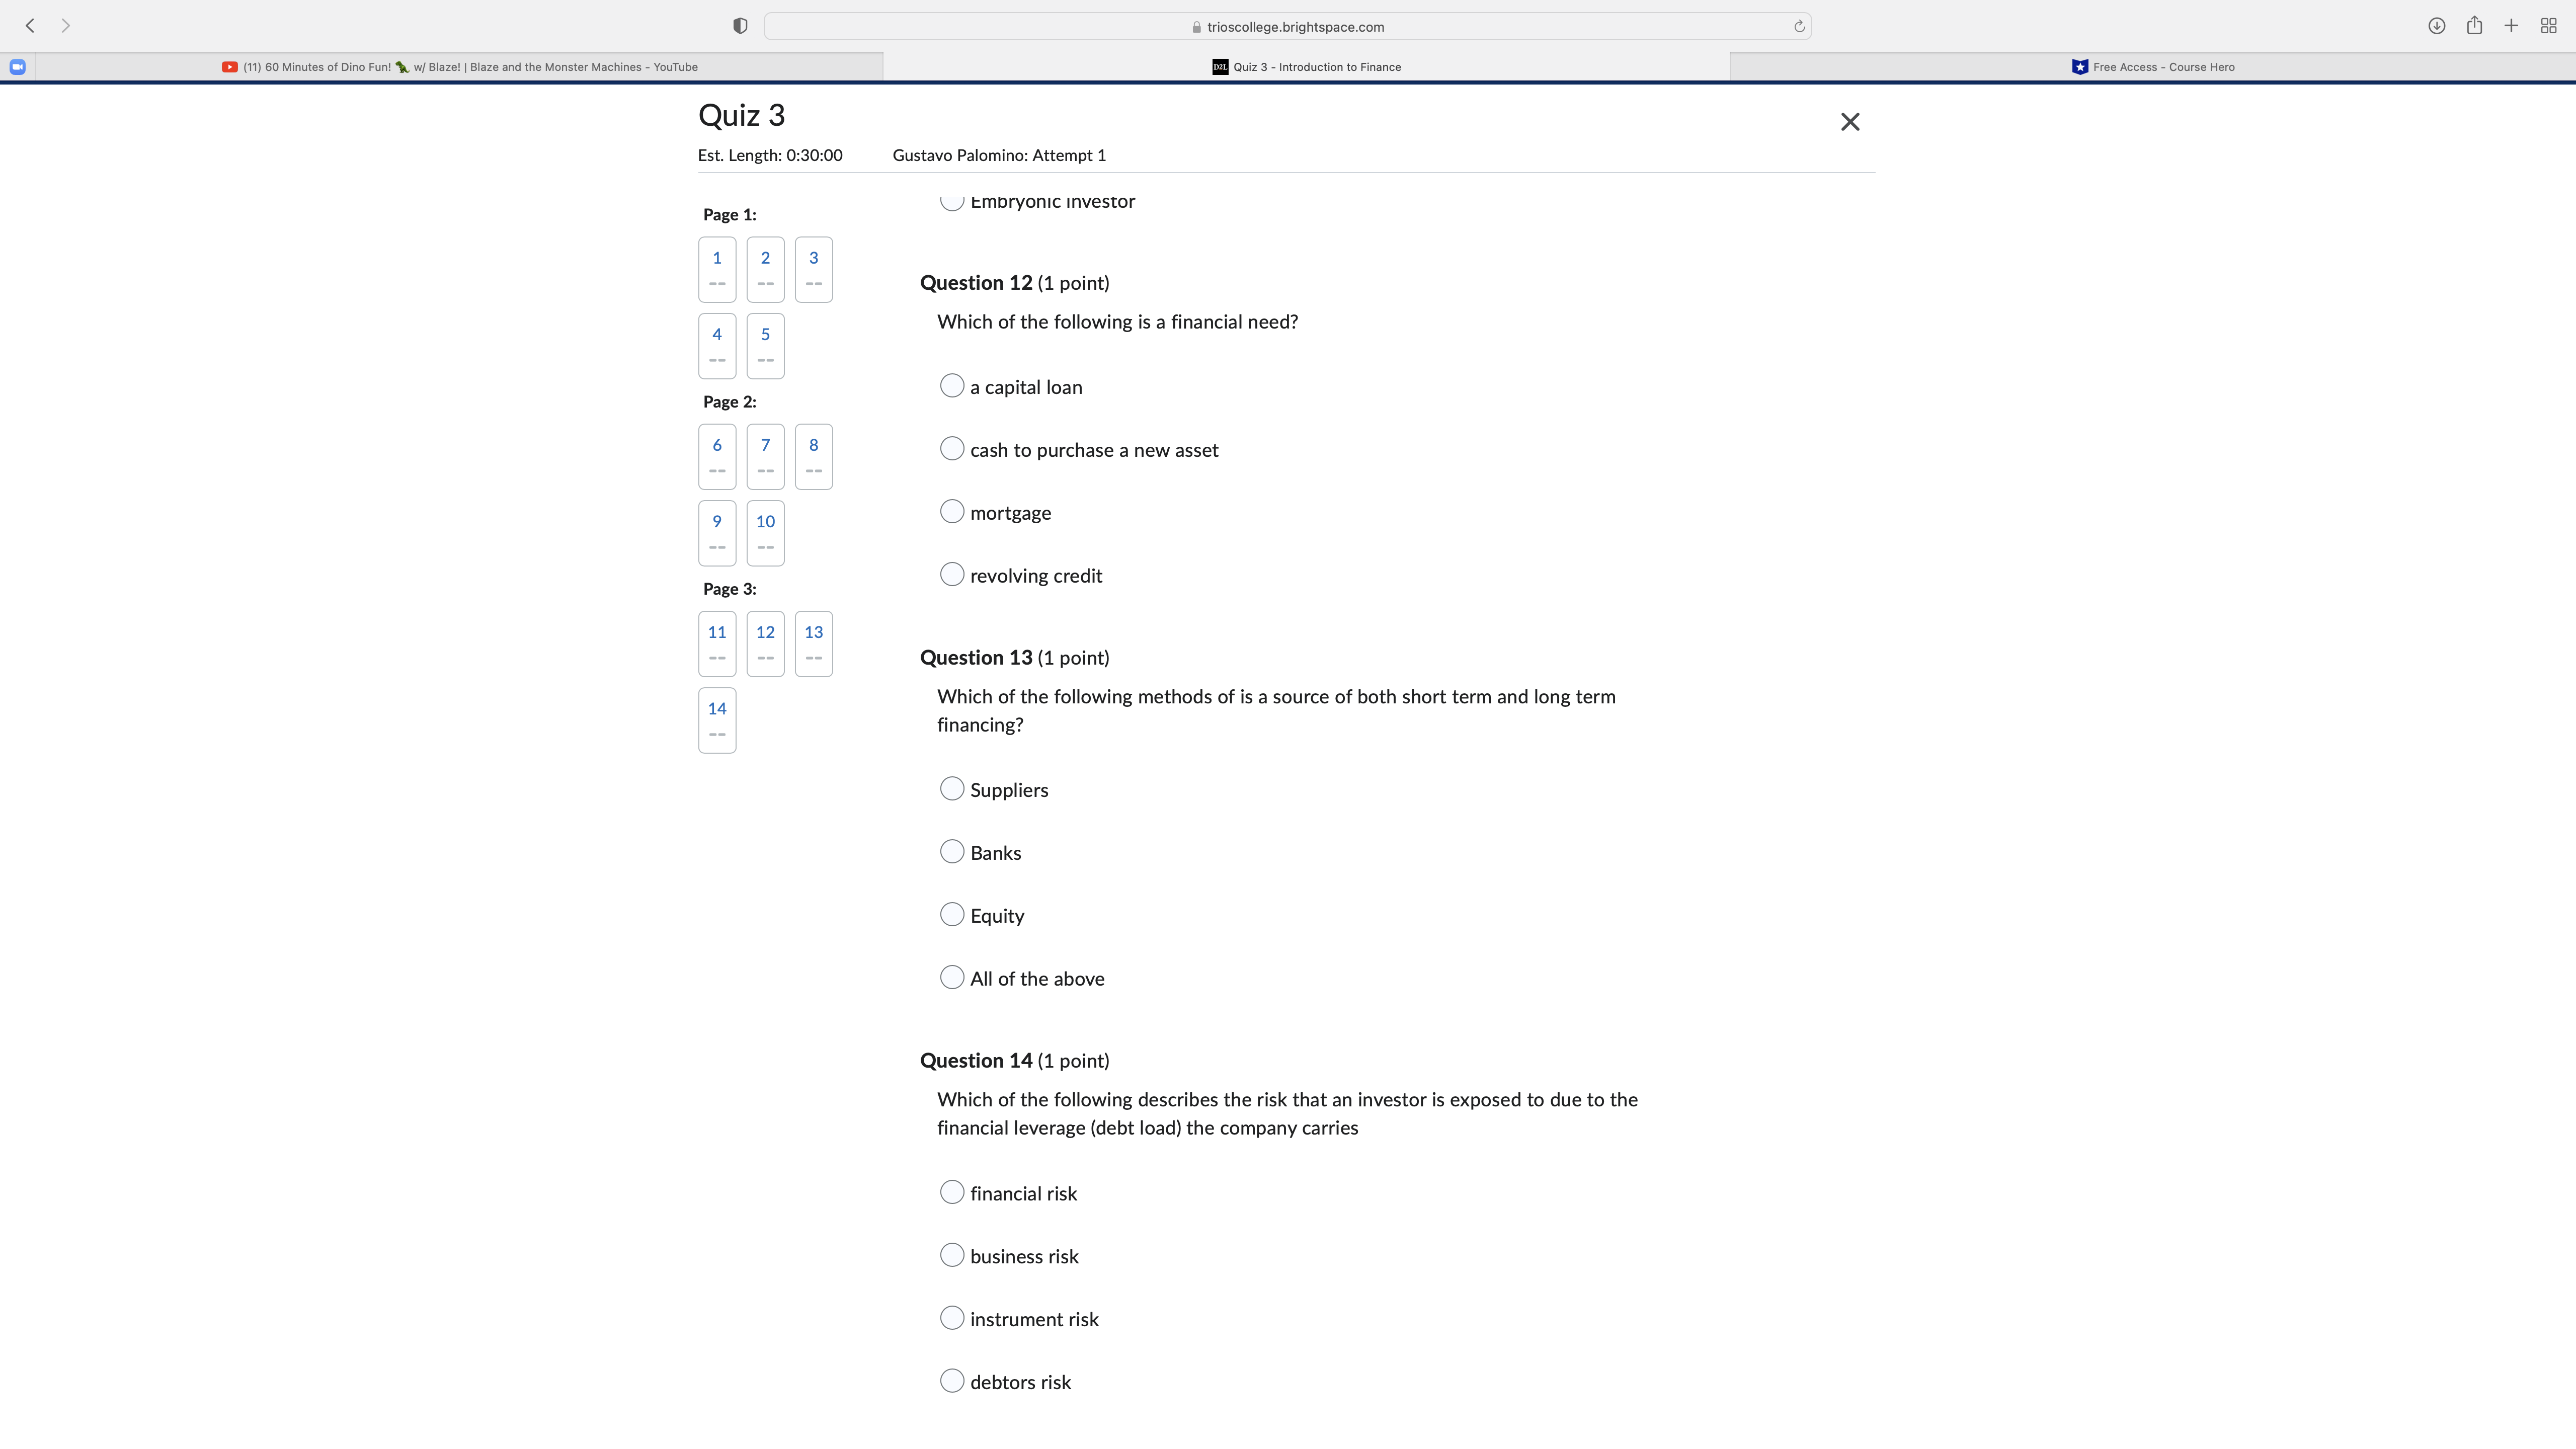Click the back navigation arrow
The height and width of the screenshot is (1449, 2576).
(30, 25)
